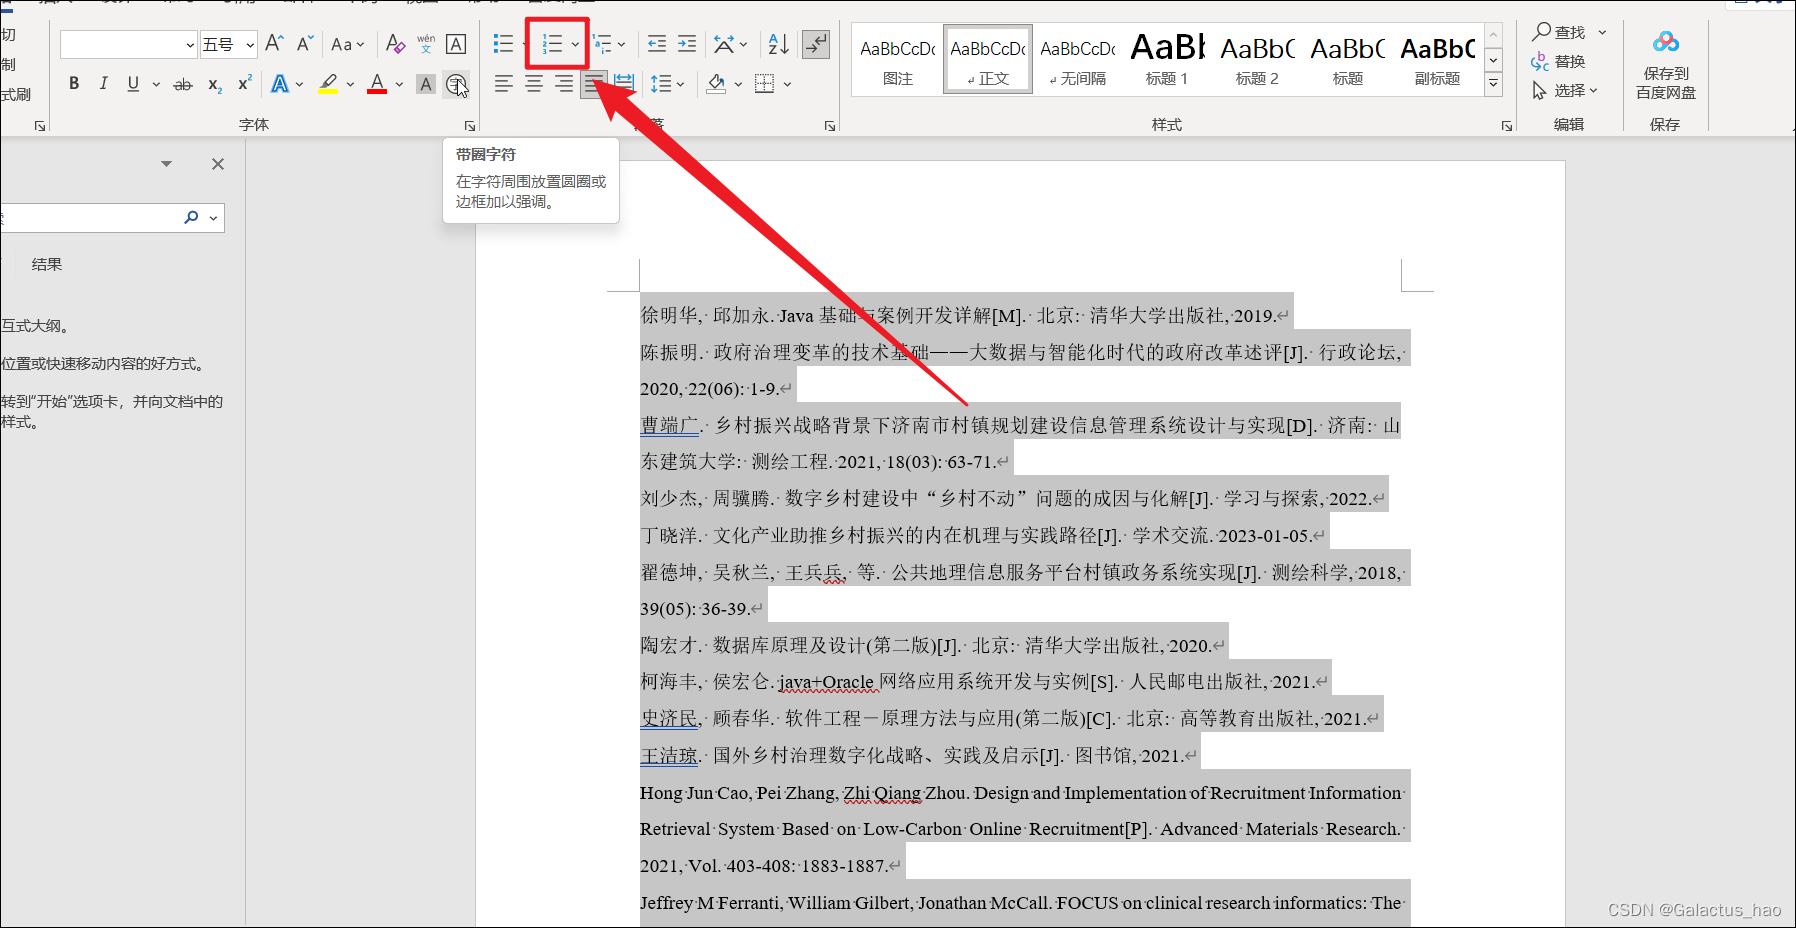Image resolution: width=1796 pixels, height=928 pixels.
Task: Apply paragraph shading paint bucket
Action: [716, 84]
